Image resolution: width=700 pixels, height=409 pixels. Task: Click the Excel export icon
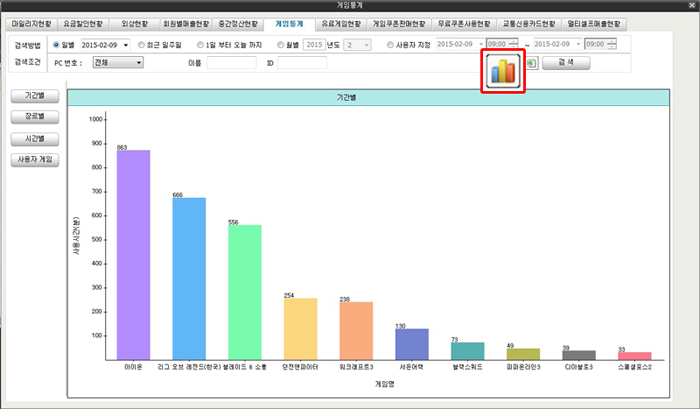click(x=531, y=63)
